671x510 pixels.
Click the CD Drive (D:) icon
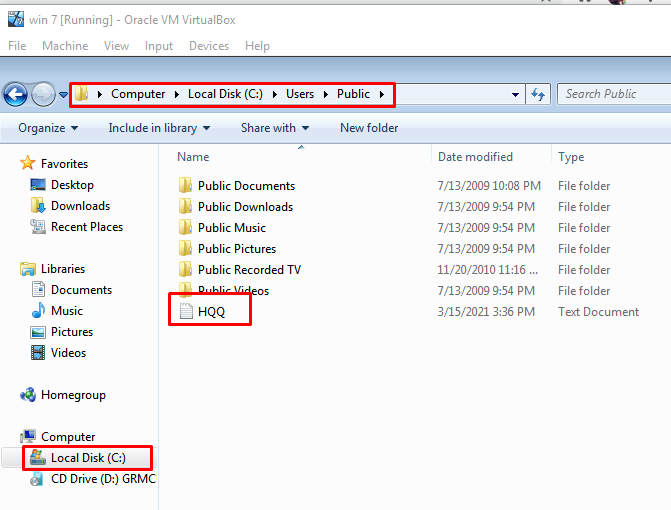click(x=38, y=479)
